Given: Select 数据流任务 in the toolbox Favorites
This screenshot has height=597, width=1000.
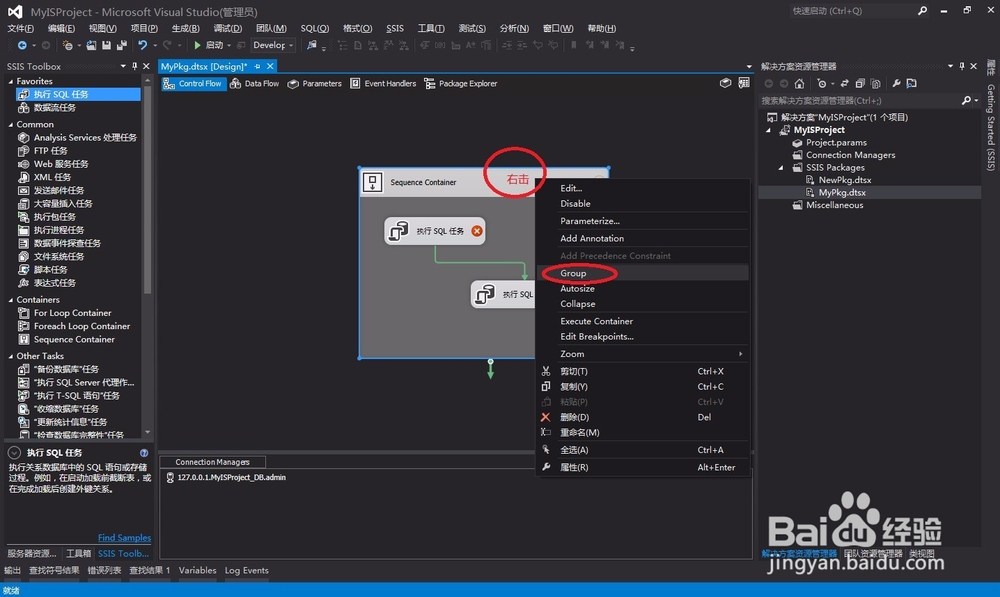Looking at the screenshot, I should pos(55,108).
